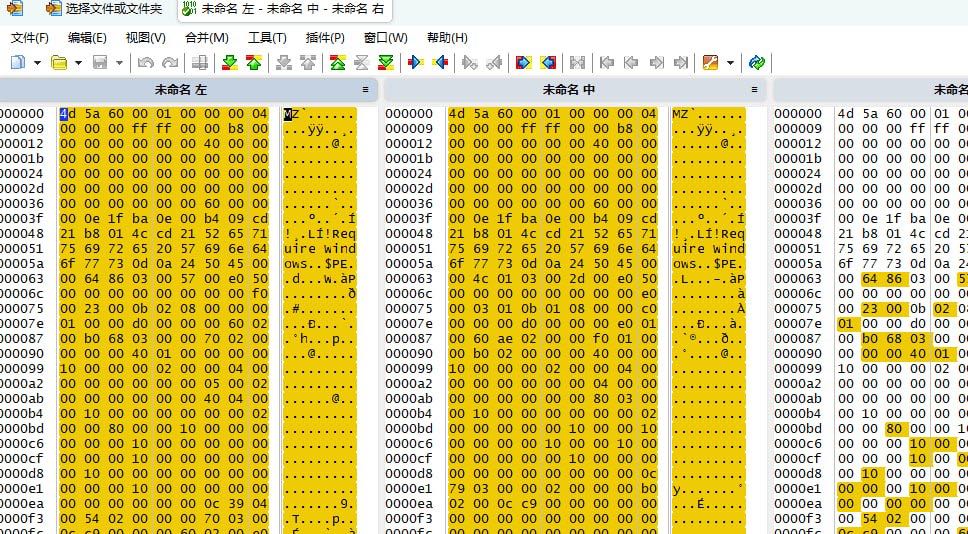Click the New document toolbar icon
Screen dimensions: 968x534
(x=17, y=63)
